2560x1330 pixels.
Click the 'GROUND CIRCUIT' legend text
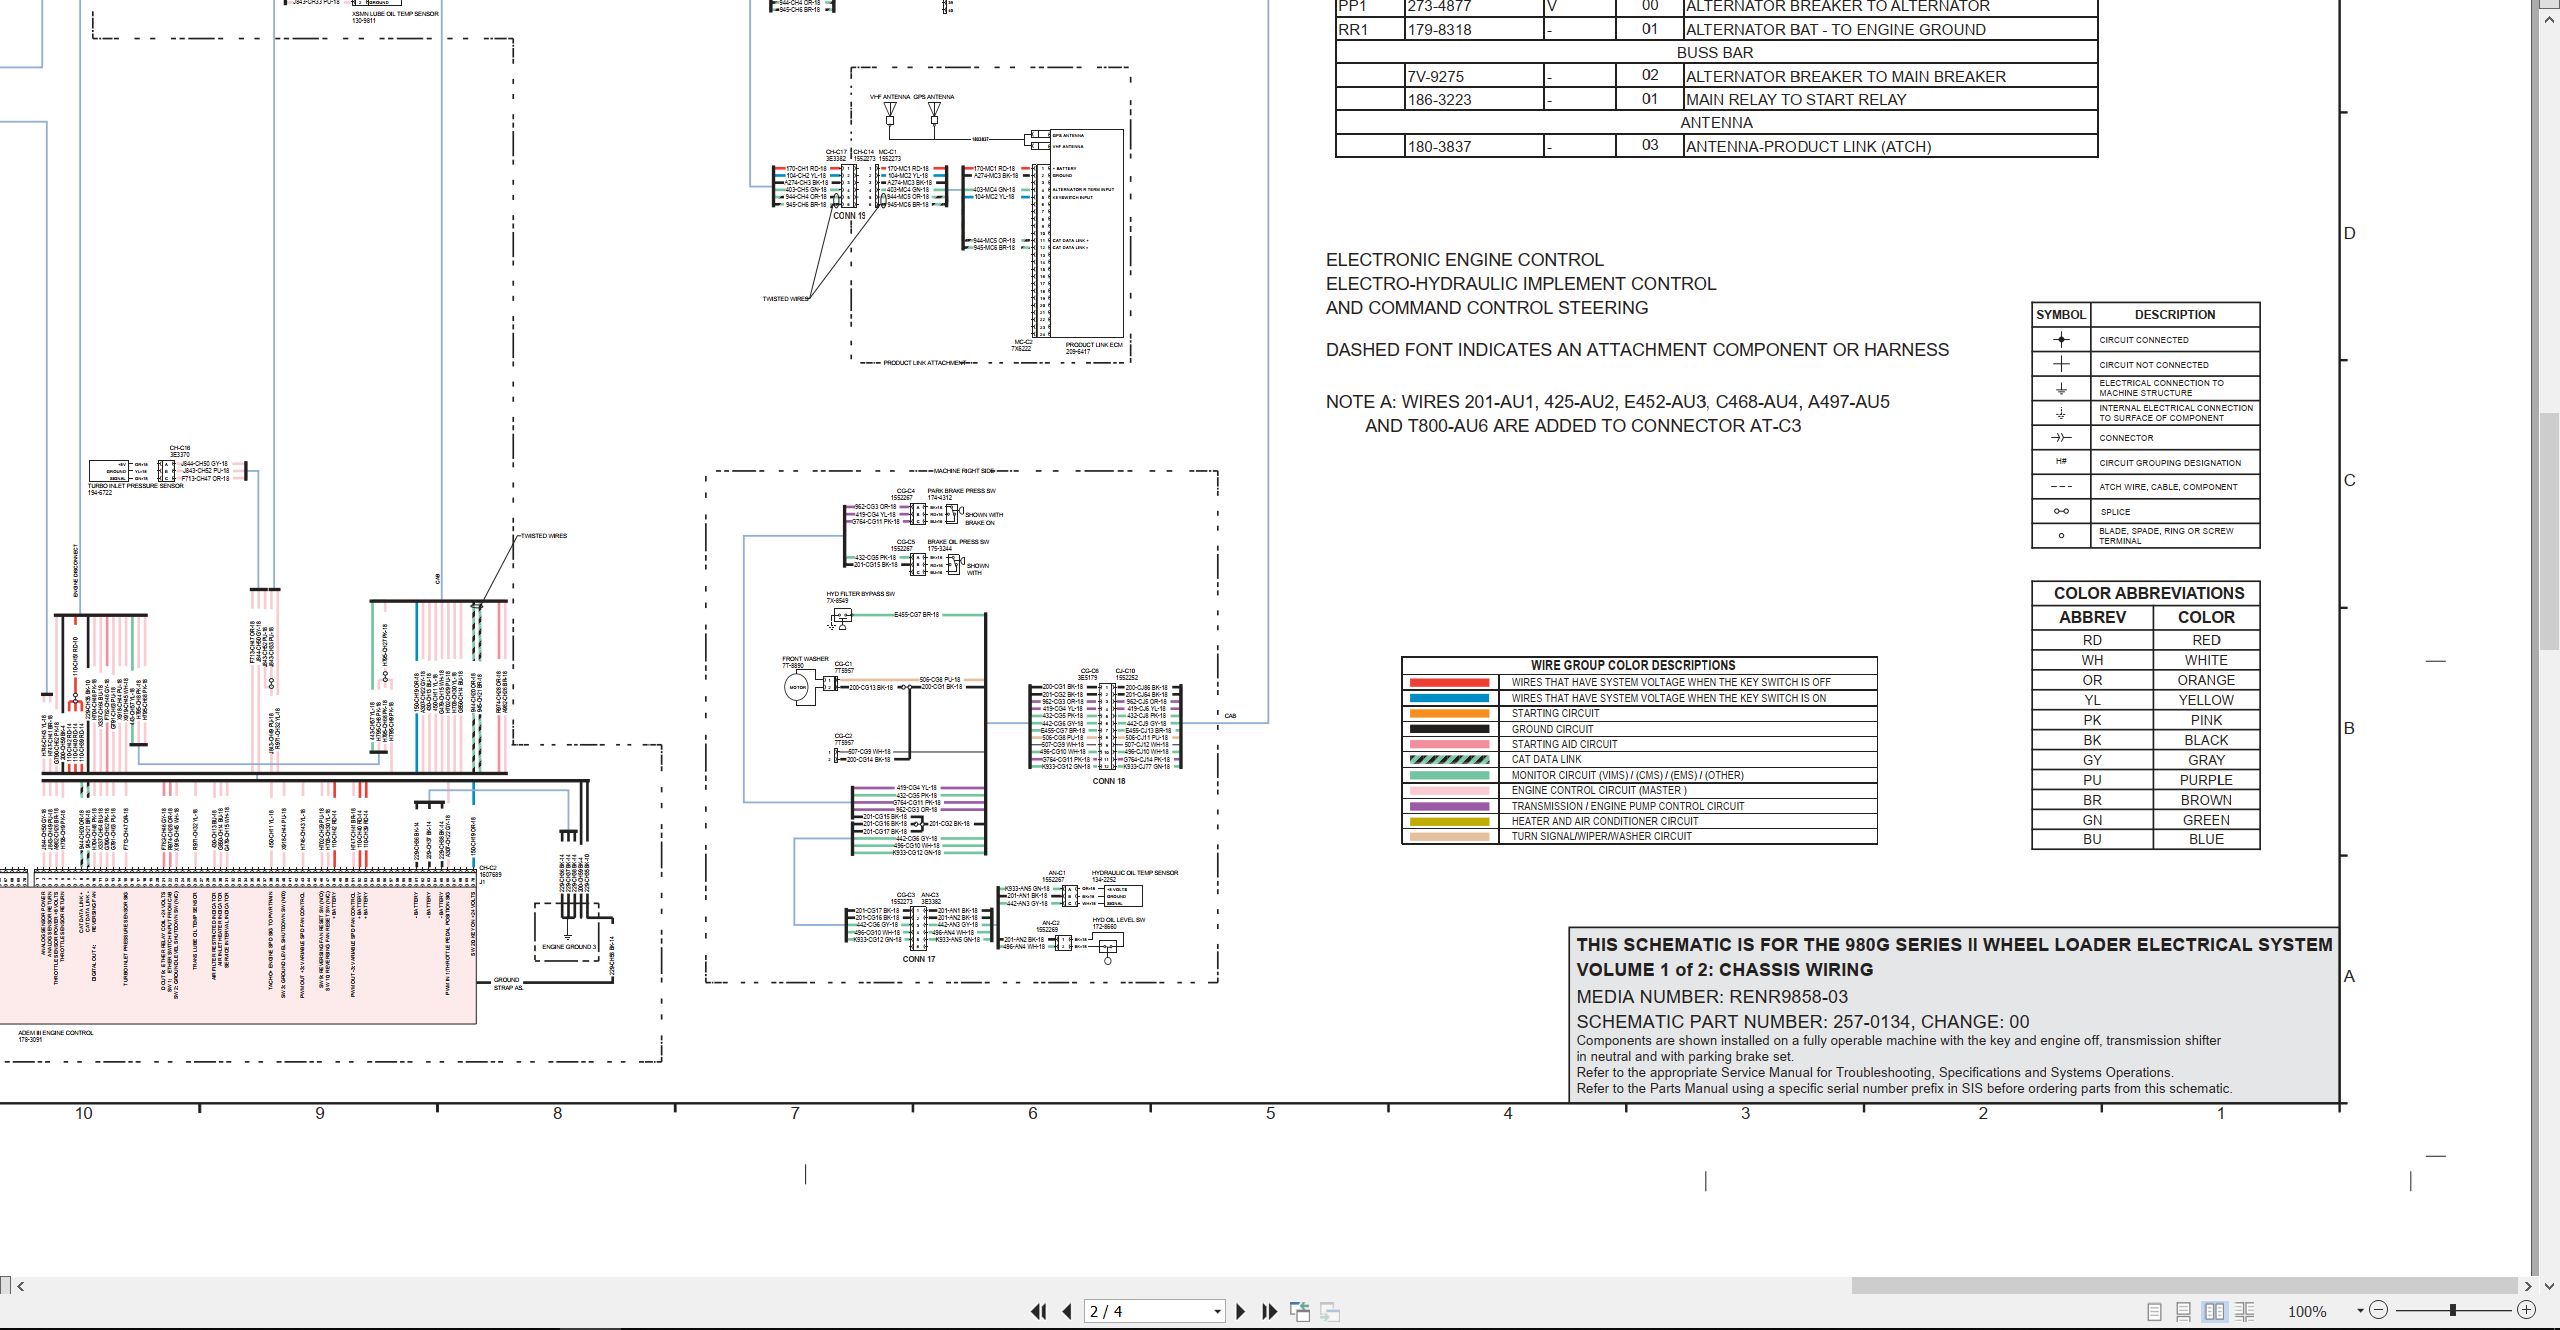1552,729
